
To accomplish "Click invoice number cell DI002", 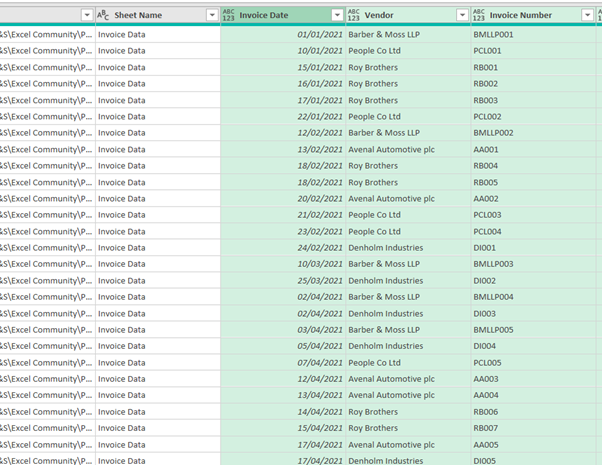I will pos(533,281).
